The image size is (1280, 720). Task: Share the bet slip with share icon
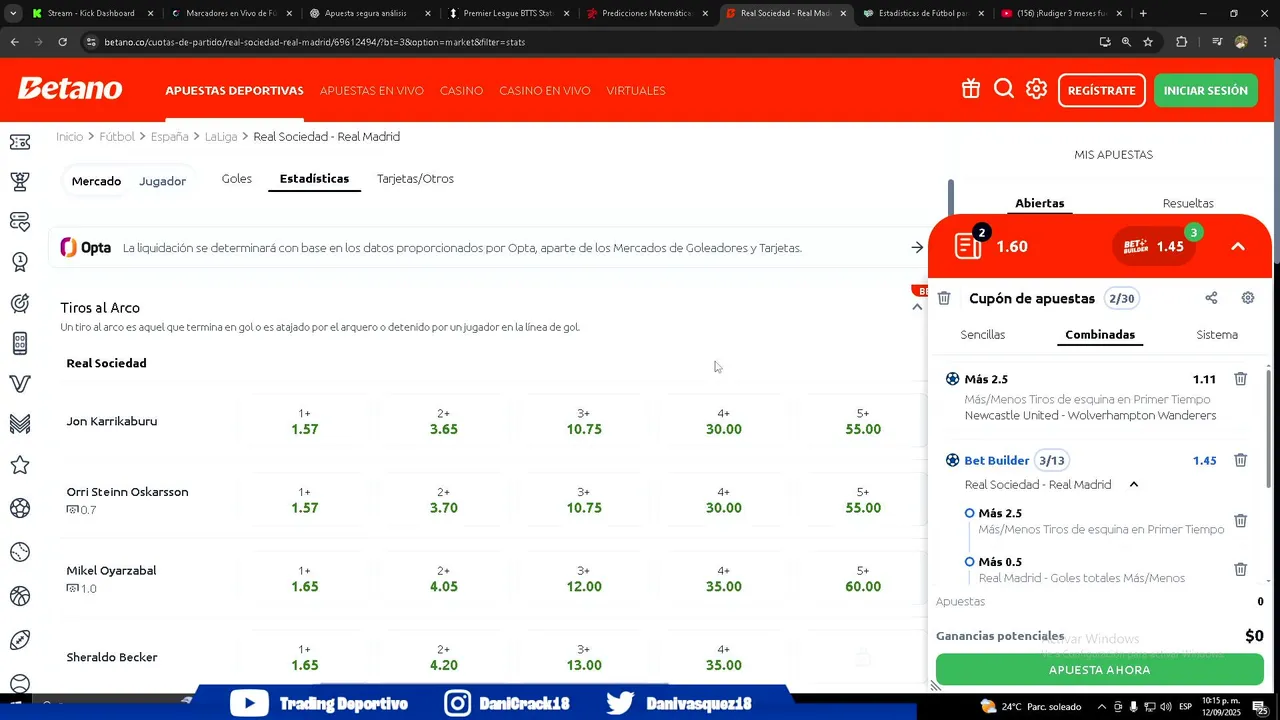1211,298
